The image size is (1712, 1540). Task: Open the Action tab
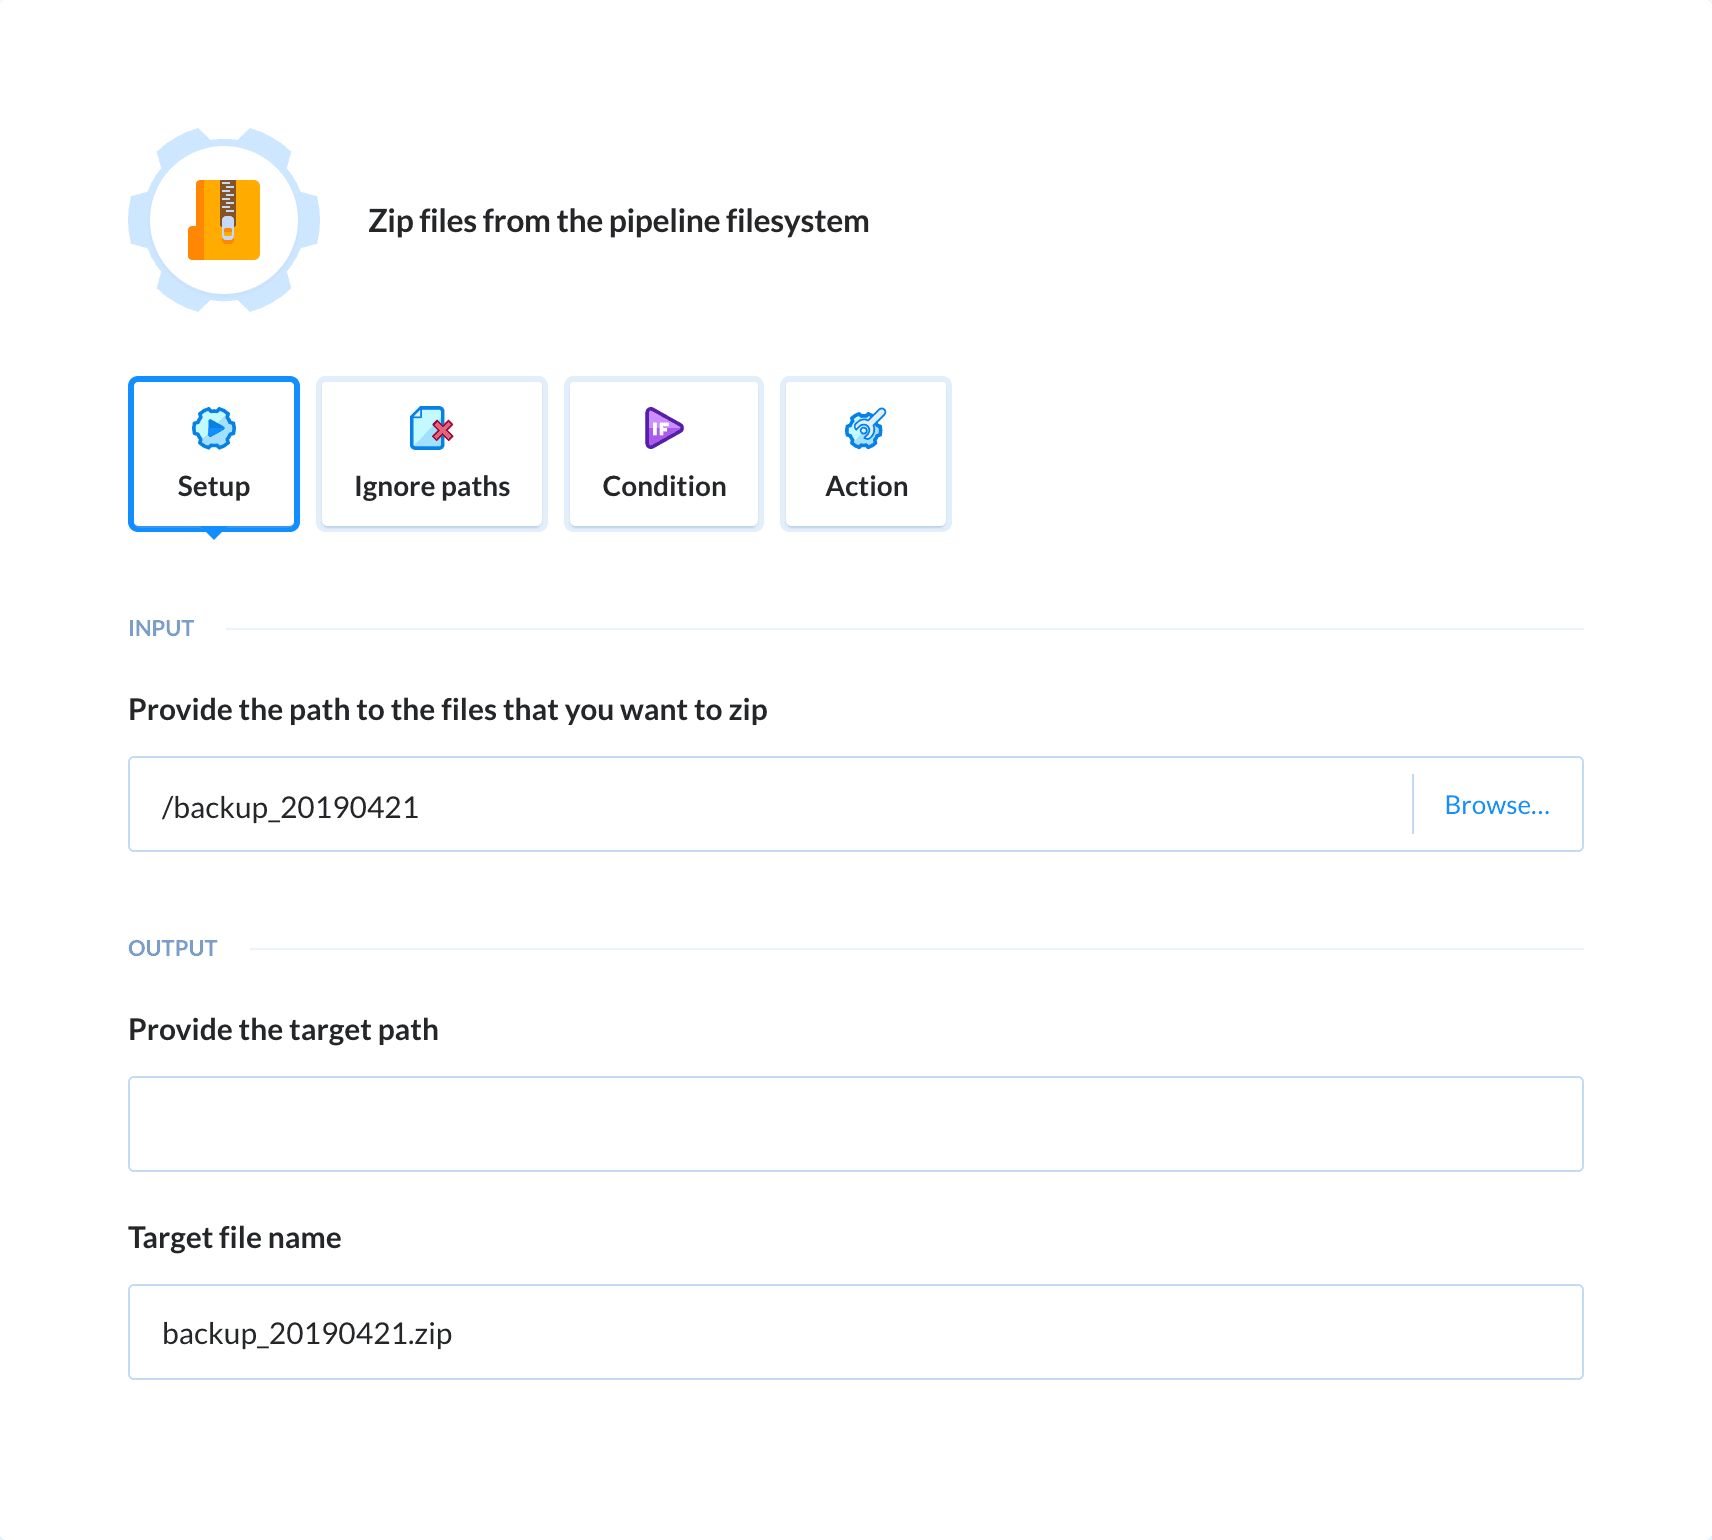pyautogui.click(x=865, y=453)
